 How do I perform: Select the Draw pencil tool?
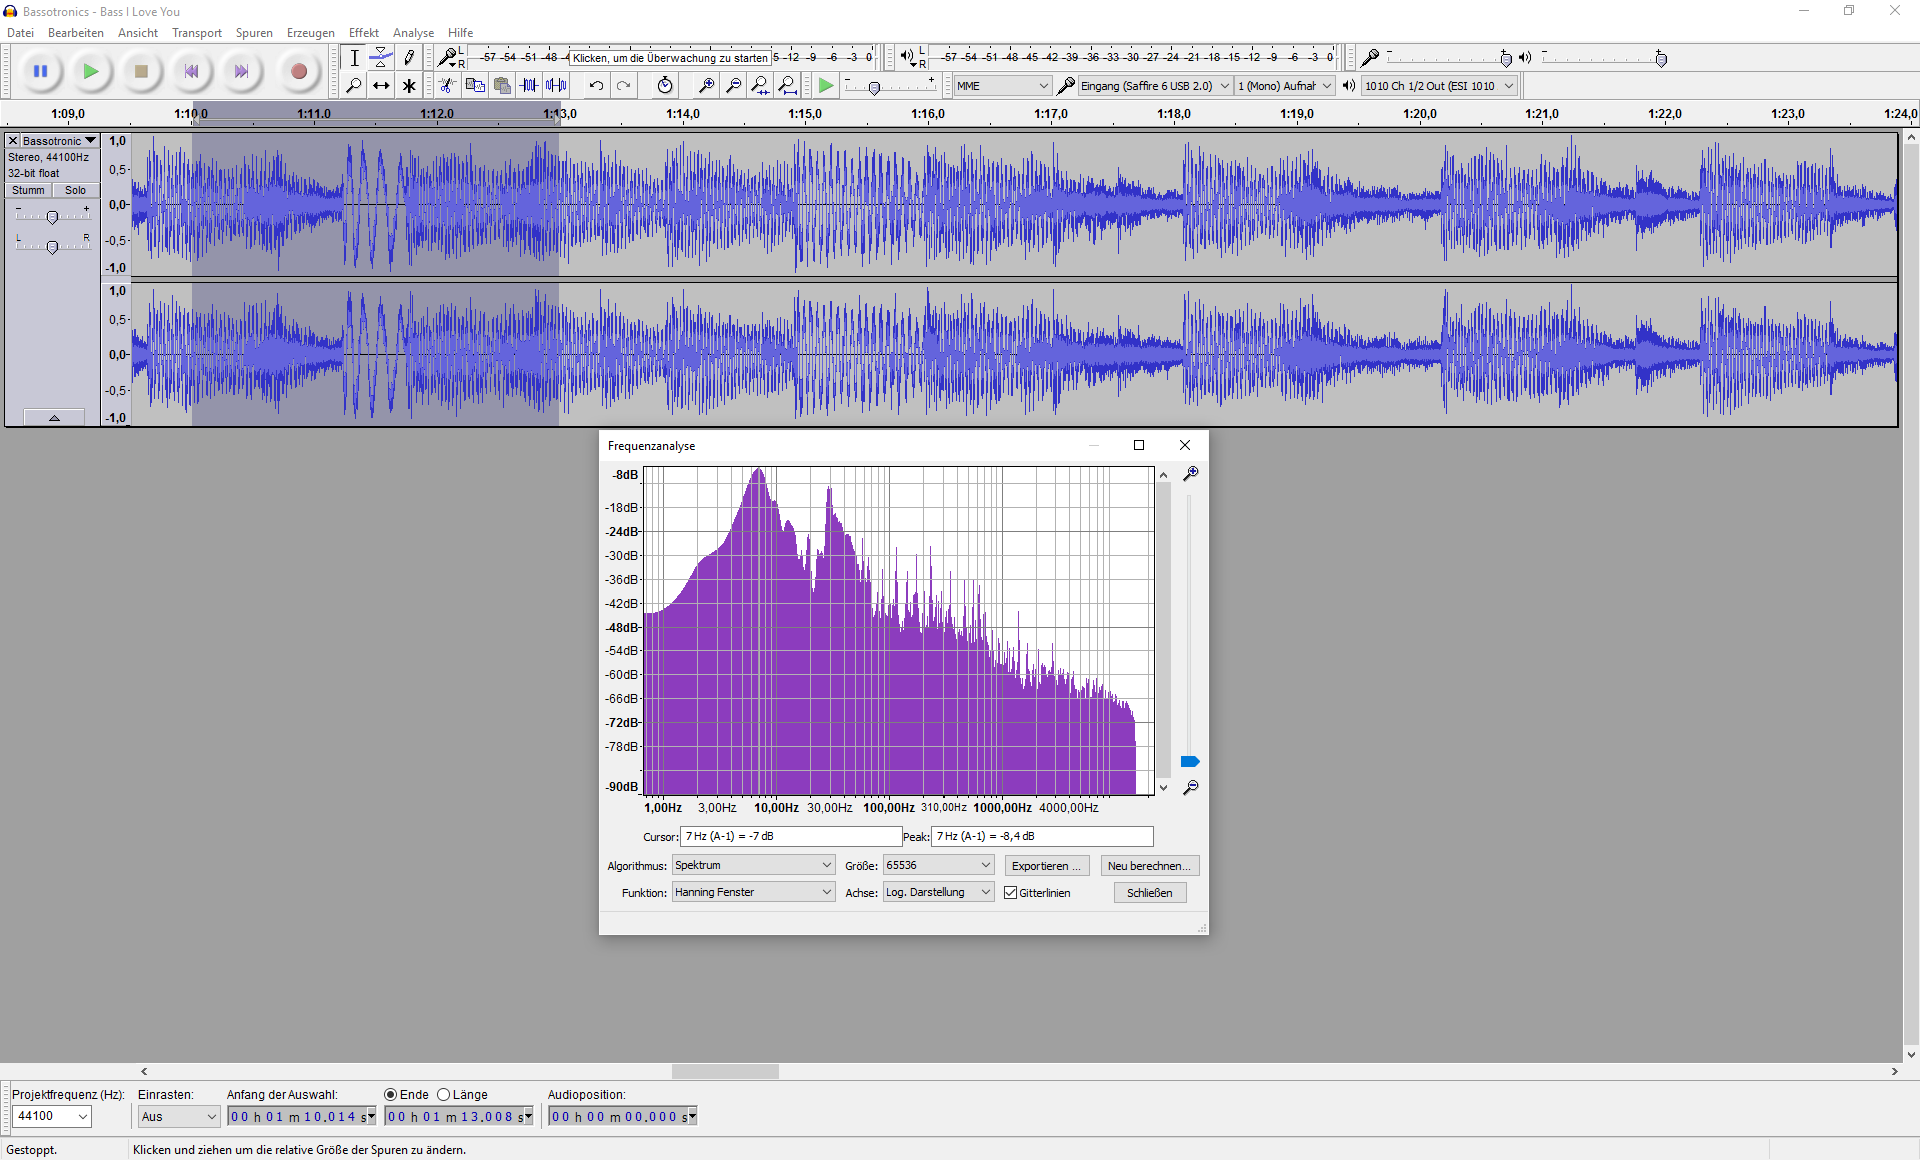click(x=409, y=58)
